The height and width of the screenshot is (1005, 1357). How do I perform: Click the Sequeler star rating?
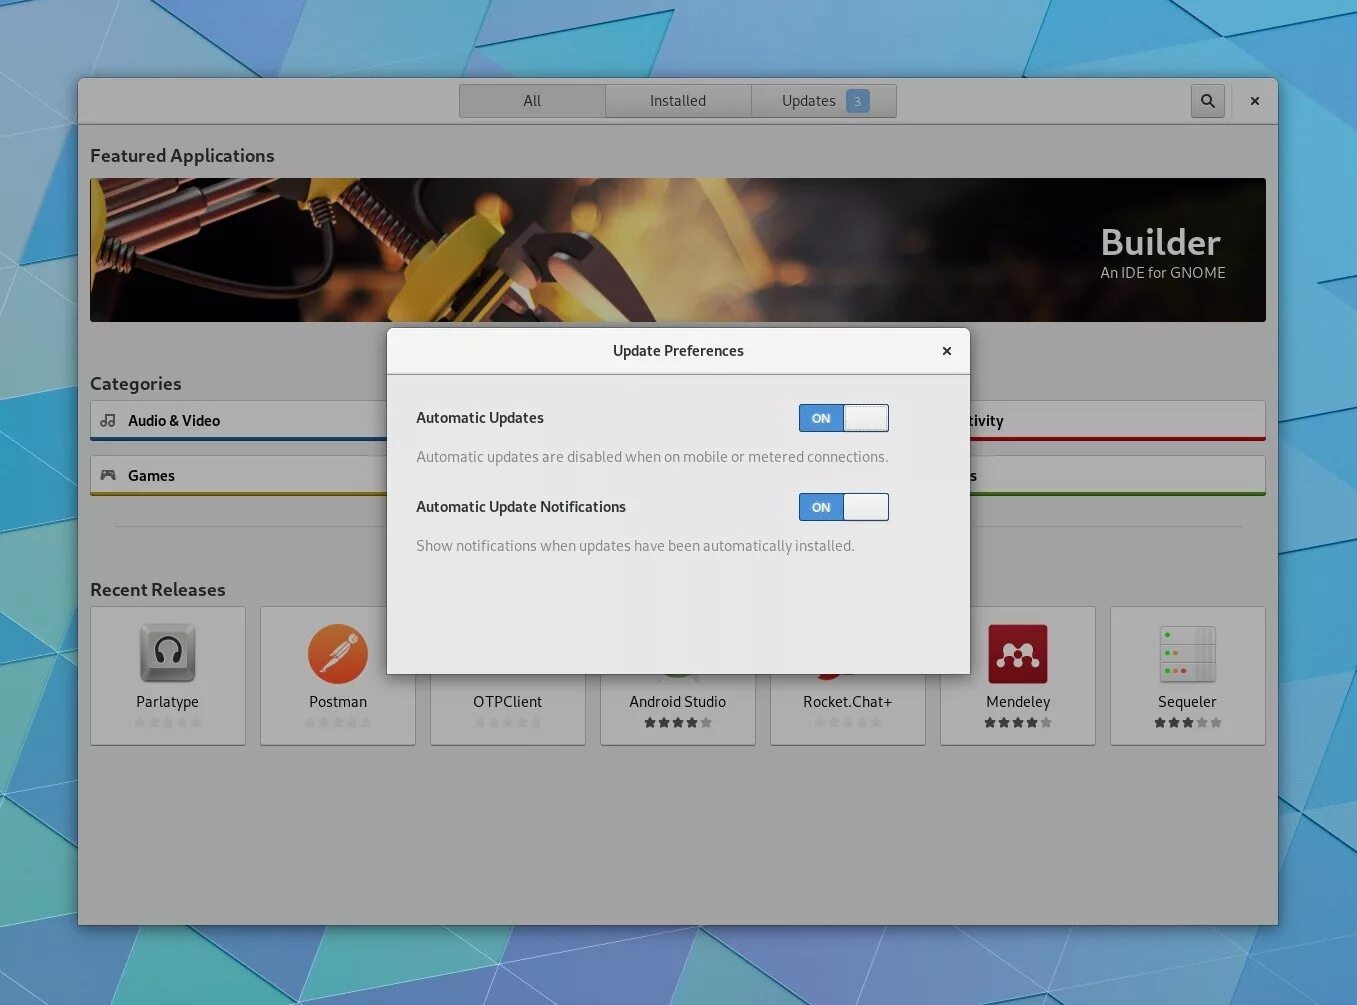pos(1187,722)
